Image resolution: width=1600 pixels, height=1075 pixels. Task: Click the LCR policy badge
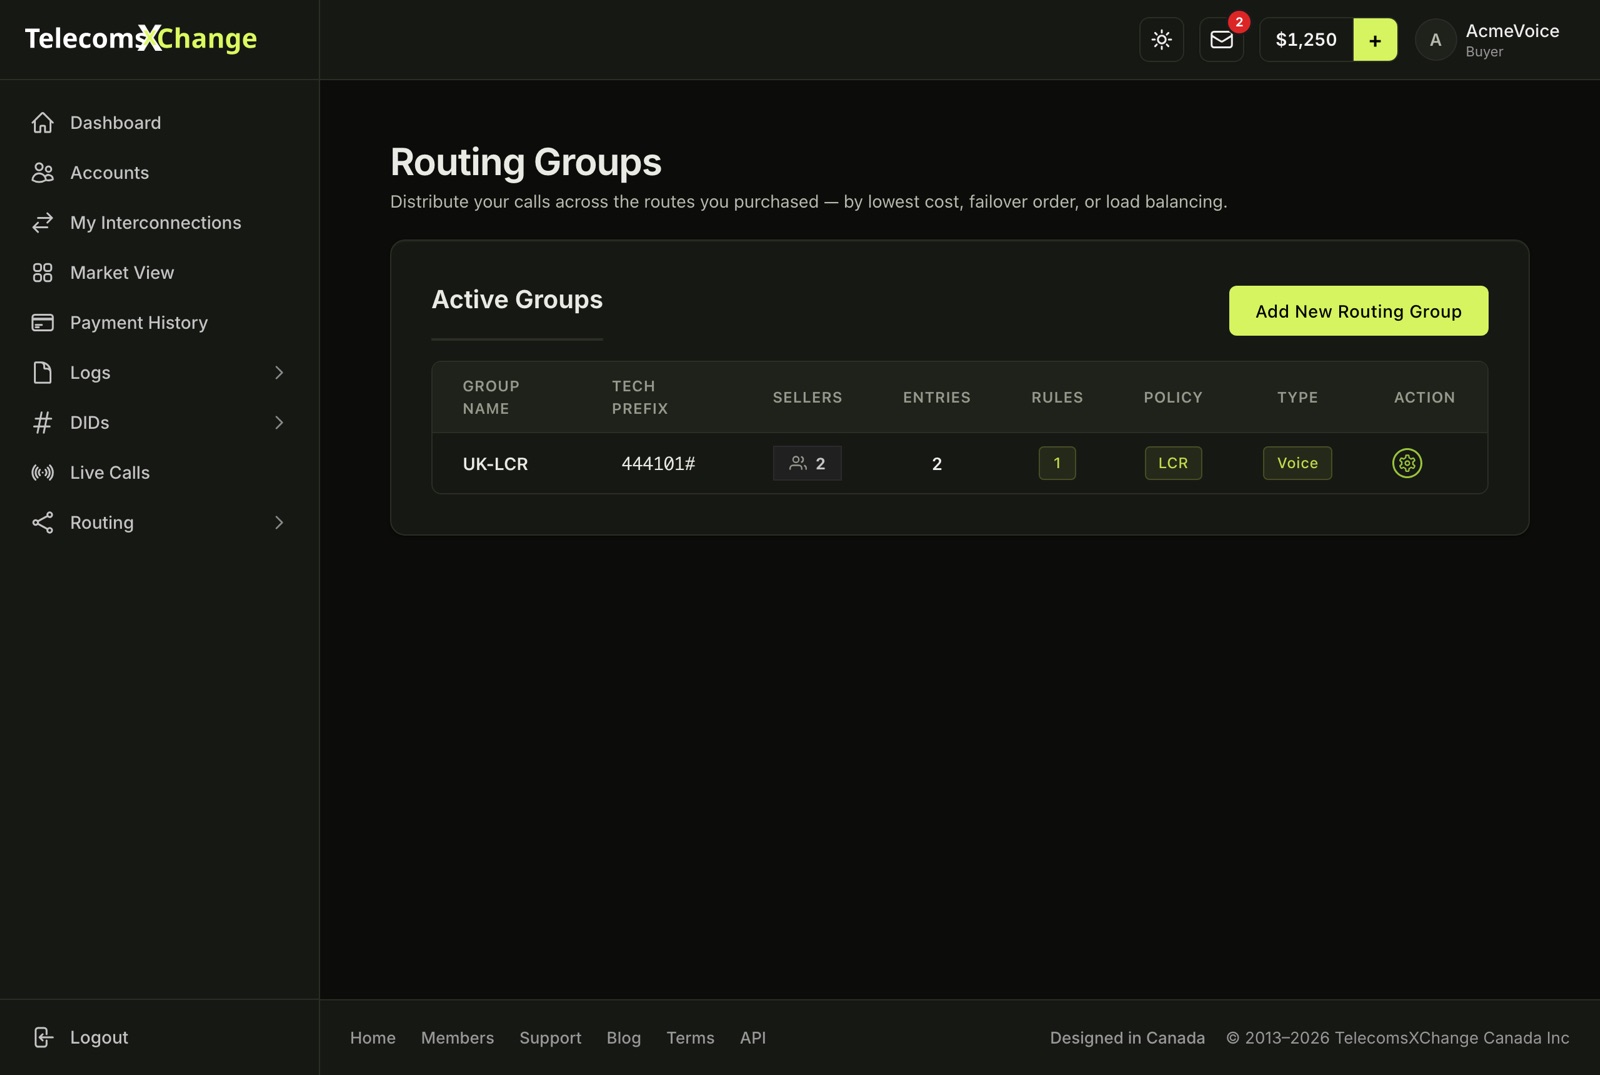coord(1173,463)
